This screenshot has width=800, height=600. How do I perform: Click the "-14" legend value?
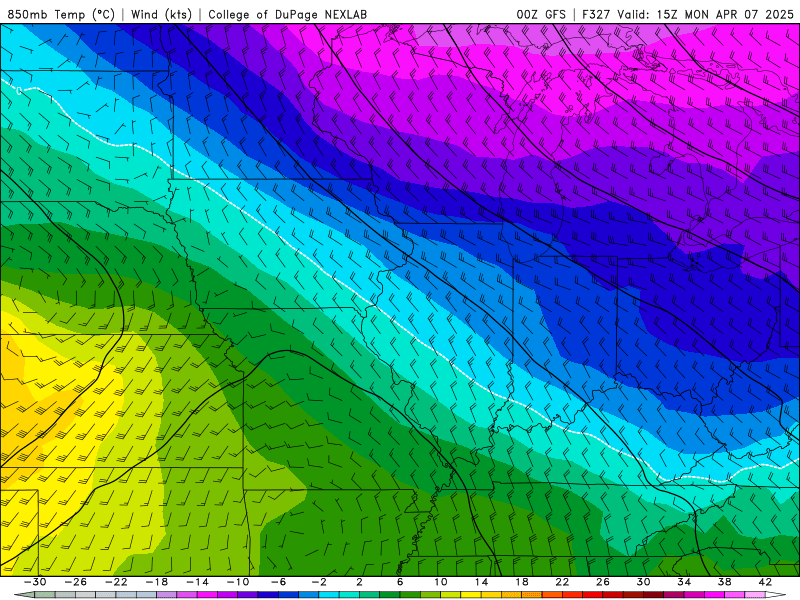click(x=197, y=582)
